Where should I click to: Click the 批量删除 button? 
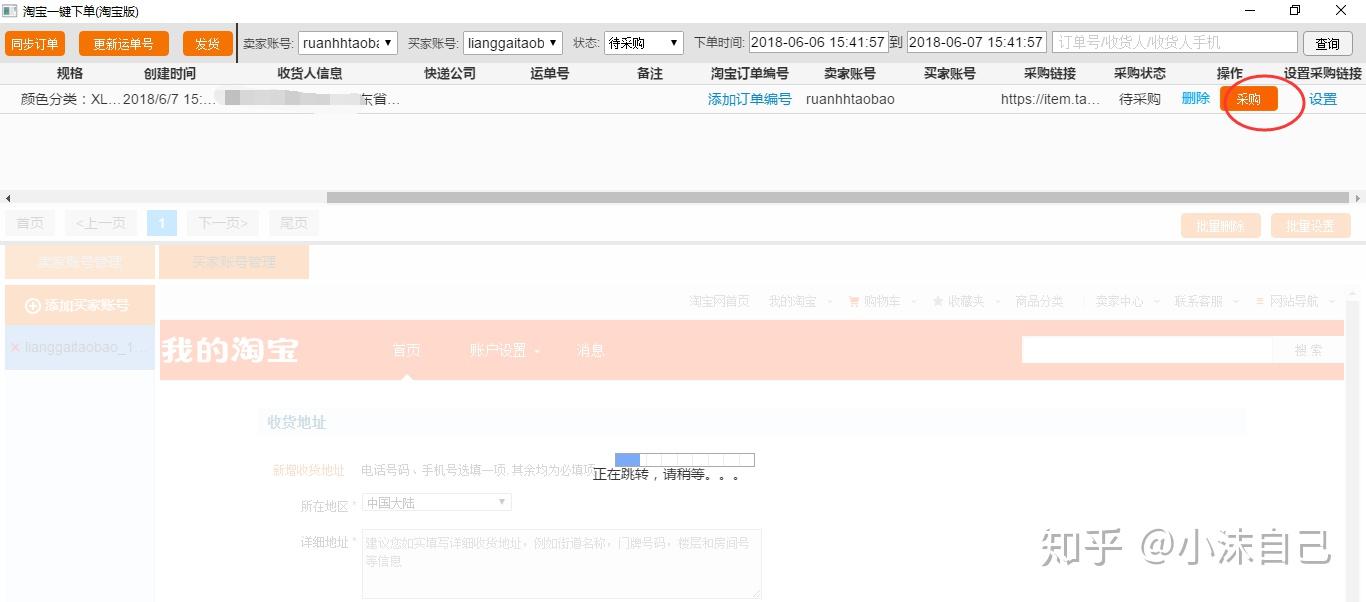[x=1220, y=226]
